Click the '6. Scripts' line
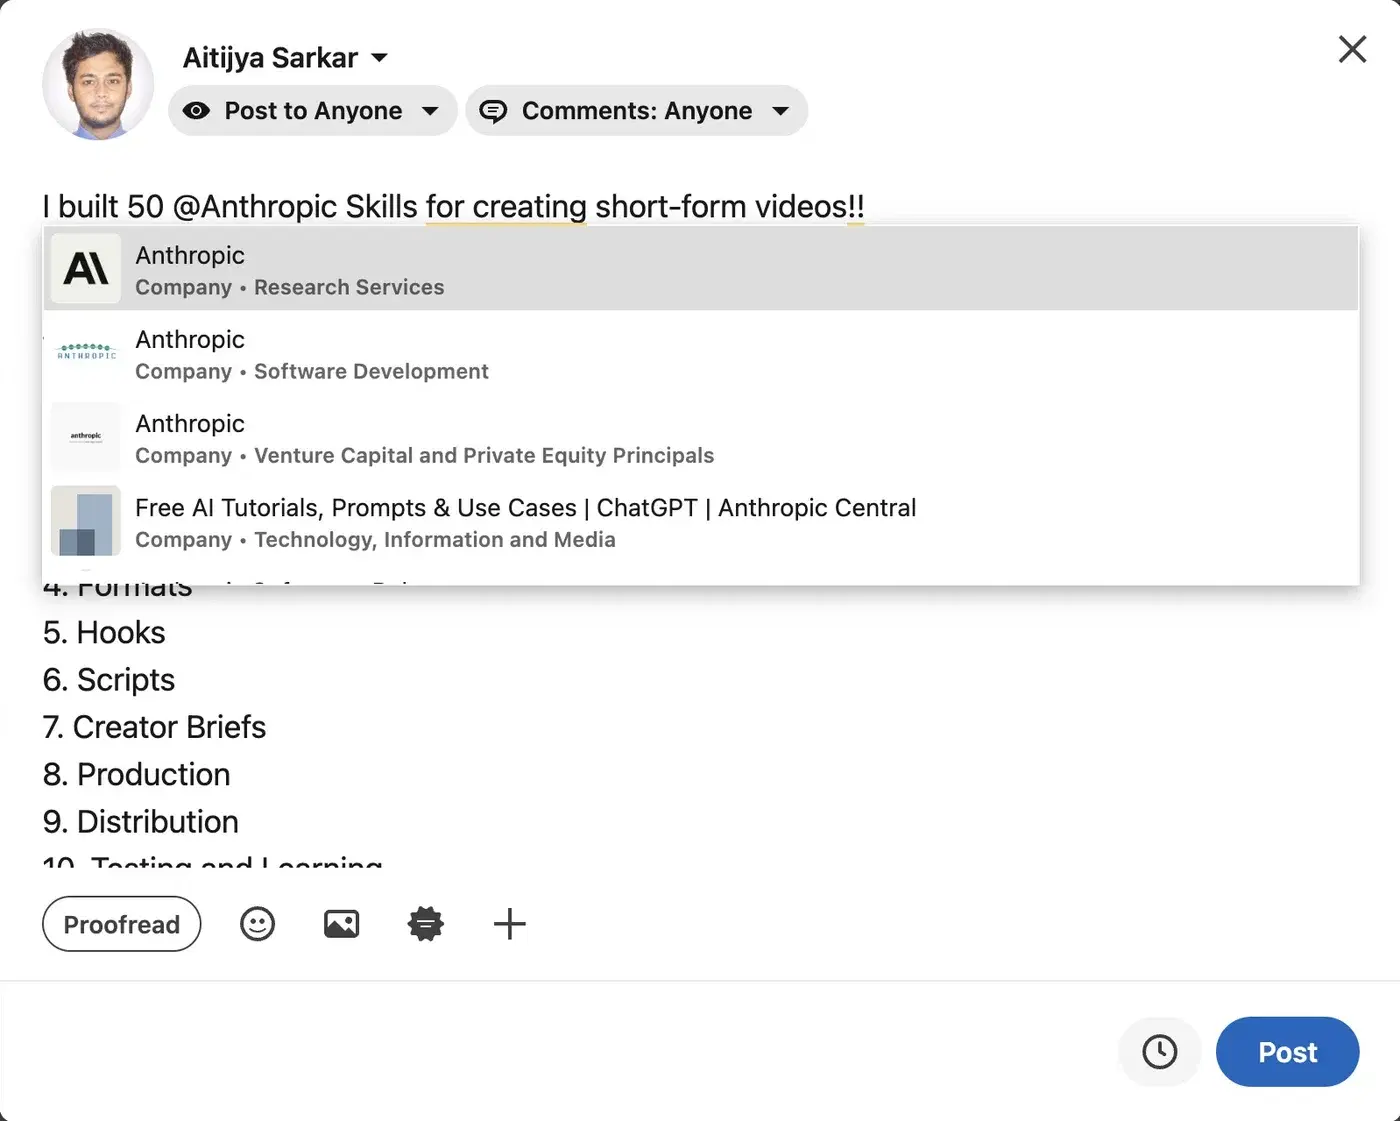The image size is (1400, 1121). [109, 680]
